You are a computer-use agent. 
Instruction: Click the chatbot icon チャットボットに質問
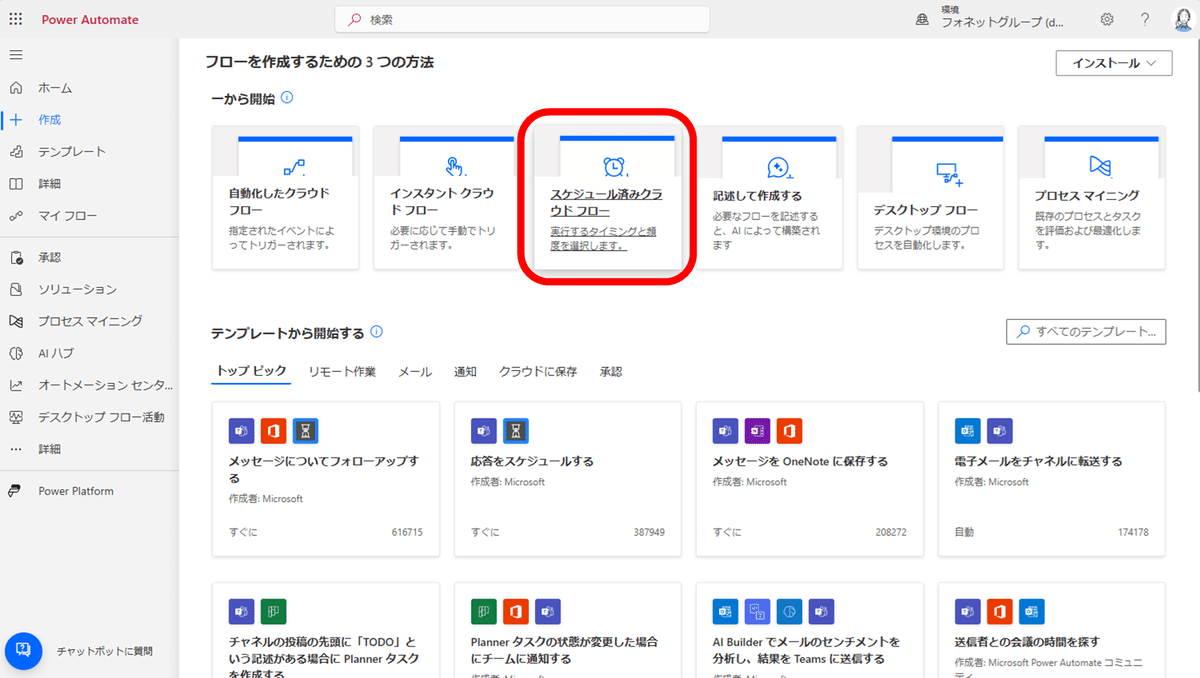click(24, 650)
